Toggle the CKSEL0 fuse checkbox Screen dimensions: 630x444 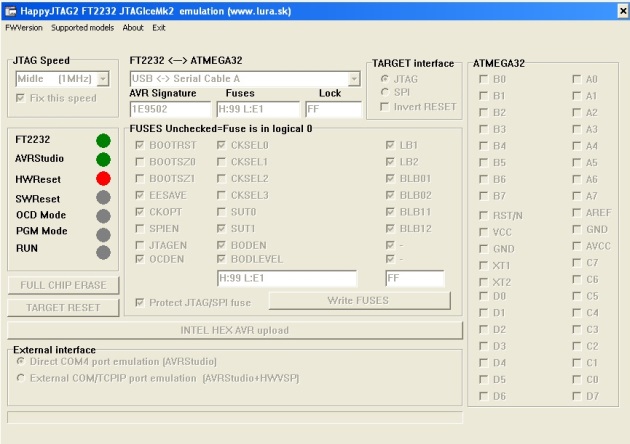pos(221,145)
